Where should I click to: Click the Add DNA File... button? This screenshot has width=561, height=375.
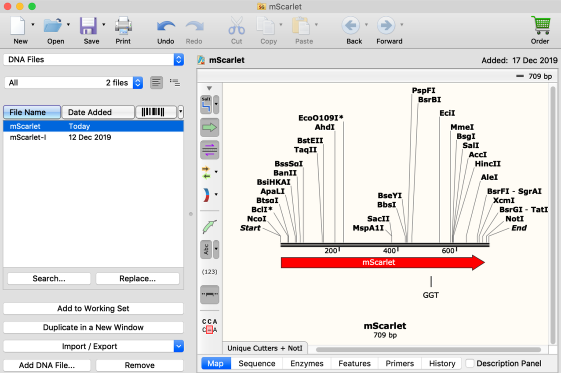(47, 365)
